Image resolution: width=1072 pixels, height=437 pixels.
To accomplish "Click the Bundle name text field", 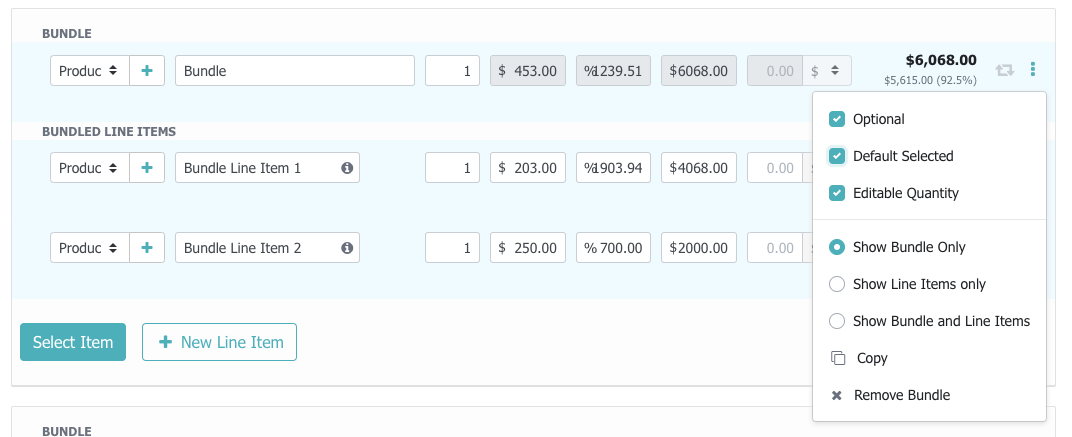I will pos(294,71).
